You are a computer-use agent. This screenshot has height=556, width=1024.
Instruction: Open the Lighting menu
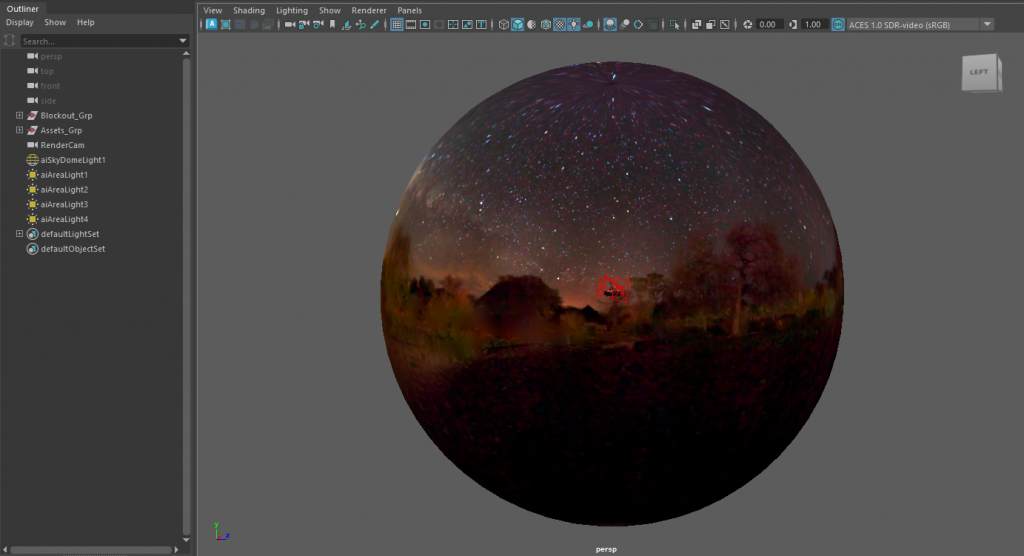(291, 10)
